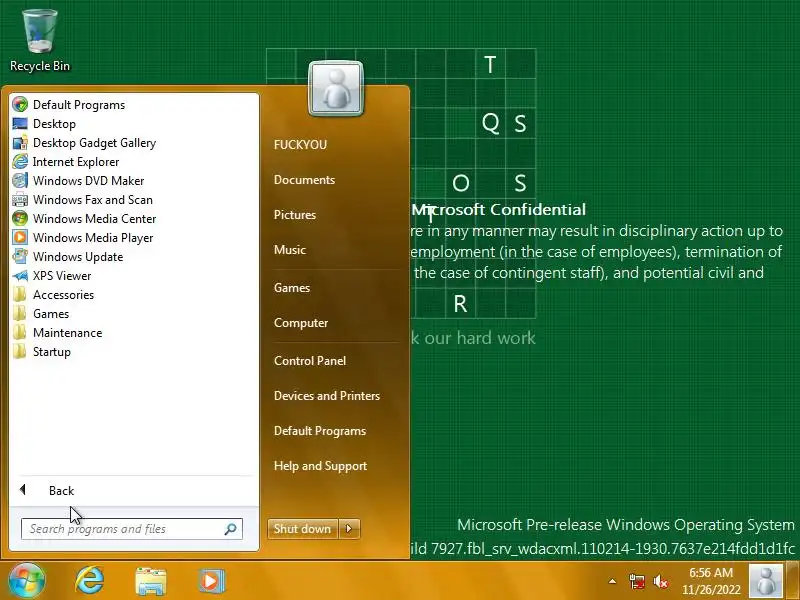Select the Windows Media Player text label
Screen dimensions: 800x600
93,238
